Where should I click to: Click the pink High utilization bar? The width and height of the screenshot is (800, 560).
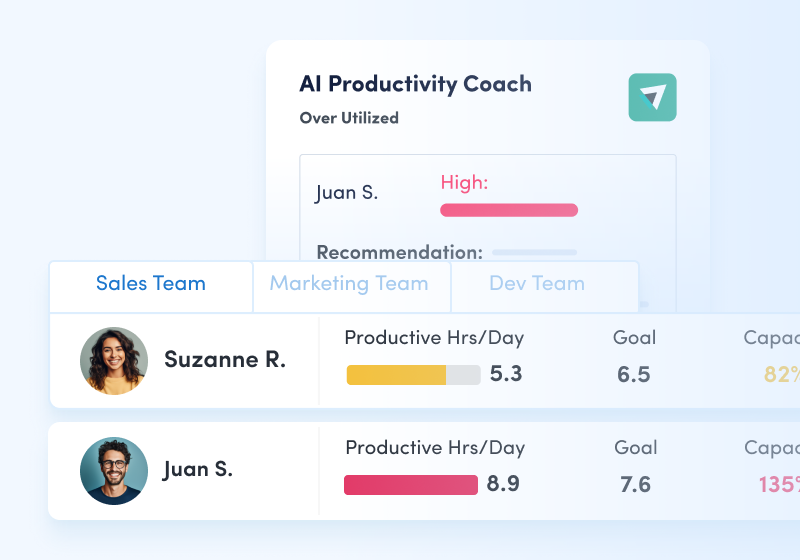pyautogui.click(x=509, y=210)
